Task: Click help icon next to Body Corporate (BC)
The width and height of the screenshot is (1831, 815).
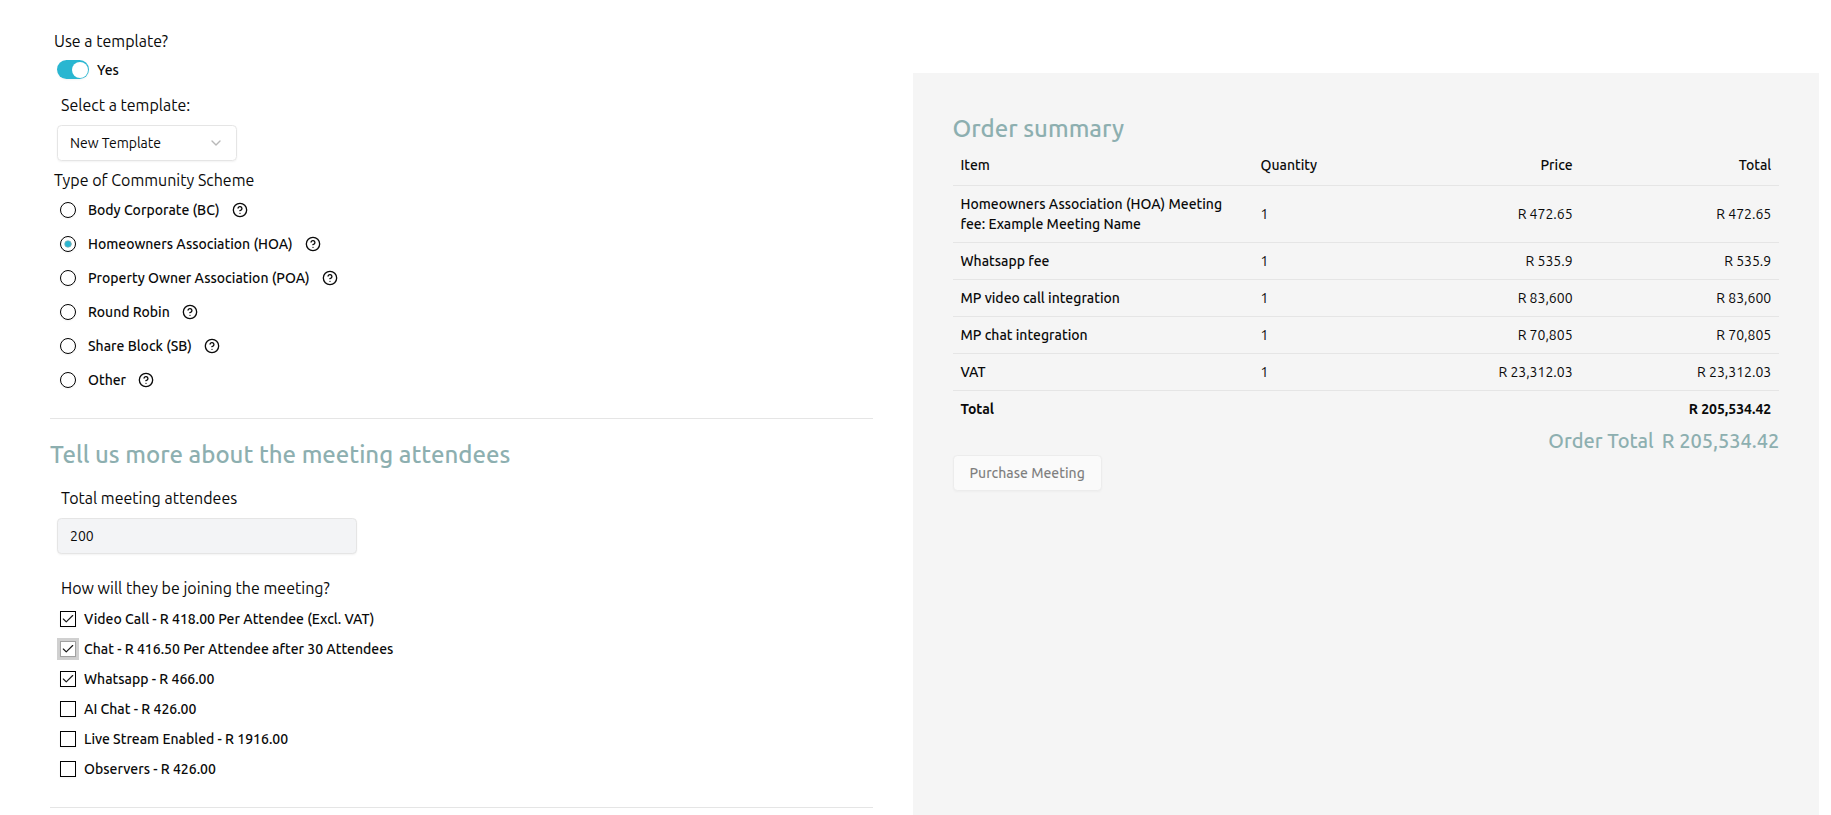Action: point(240,210)
